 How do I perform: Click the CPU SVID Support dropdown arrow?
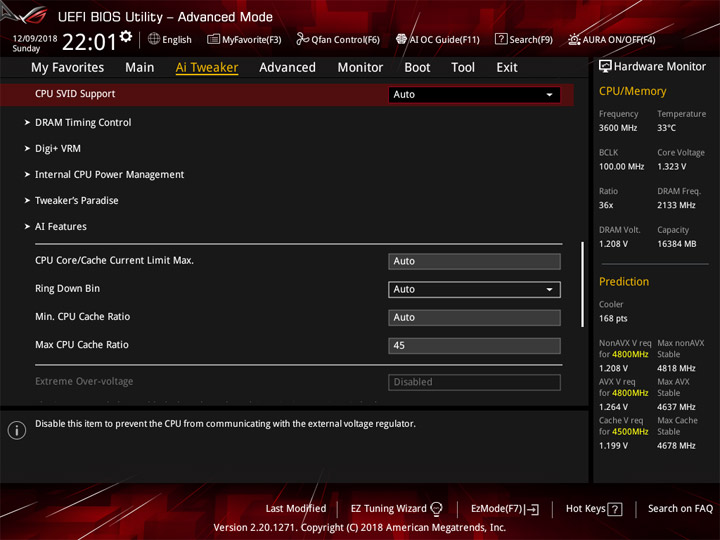pos(549,95)
